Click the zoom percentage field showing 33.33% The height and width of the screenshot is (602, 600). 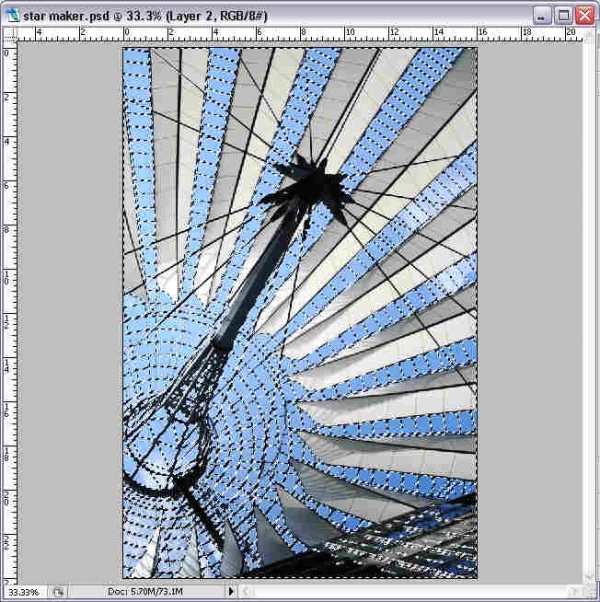point(24,592)
